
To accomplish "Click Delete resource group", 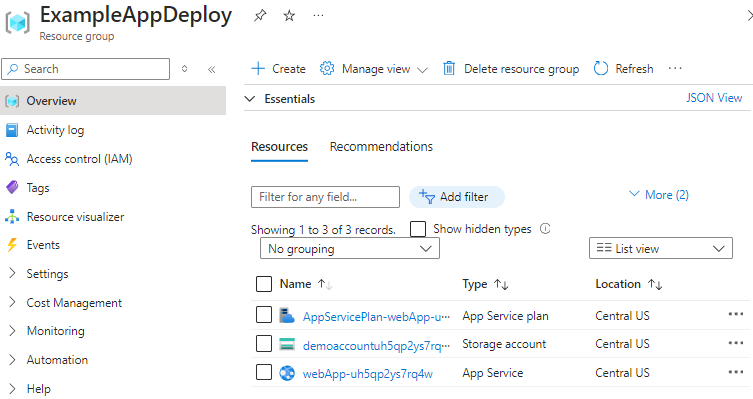I will [511, 69].
